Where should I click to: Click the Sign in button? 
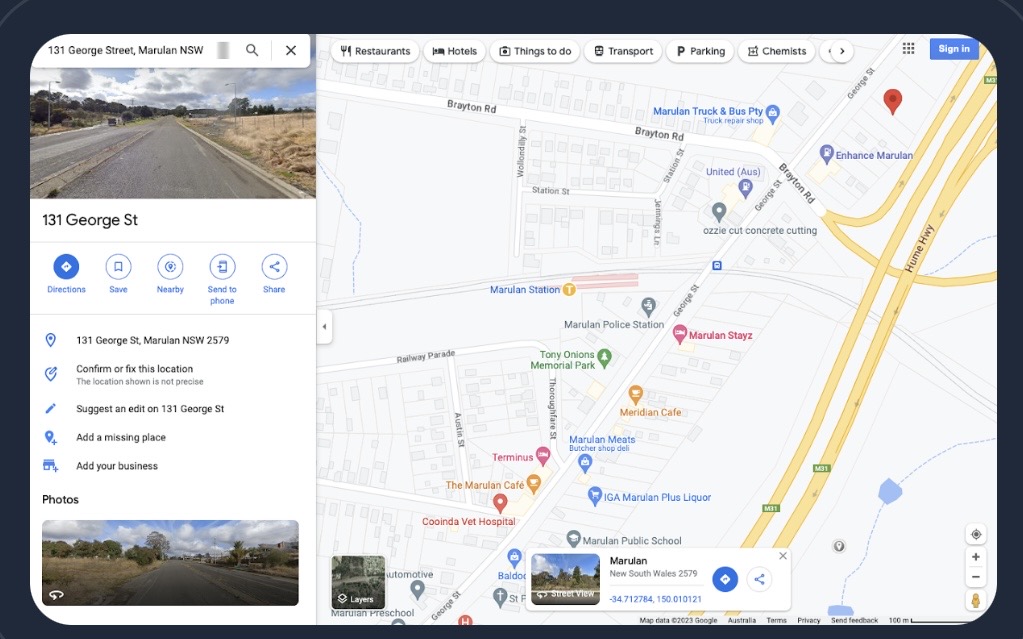tap(953, 49)
